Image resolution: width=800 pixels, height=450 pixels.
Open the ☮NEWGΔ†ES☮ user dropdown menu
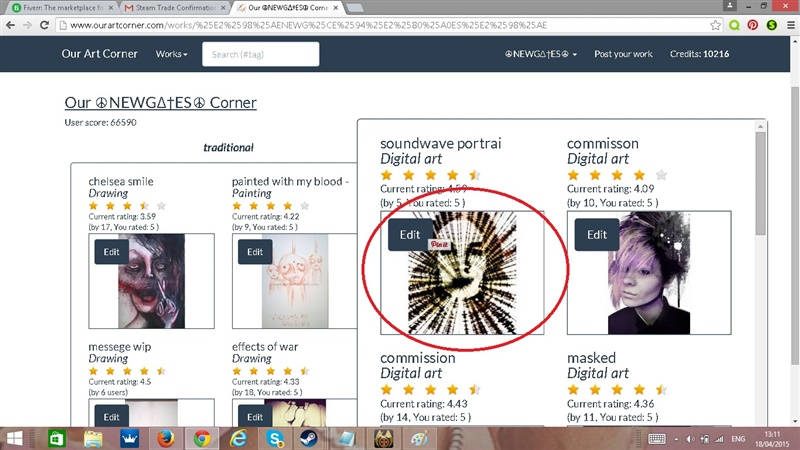541,54
